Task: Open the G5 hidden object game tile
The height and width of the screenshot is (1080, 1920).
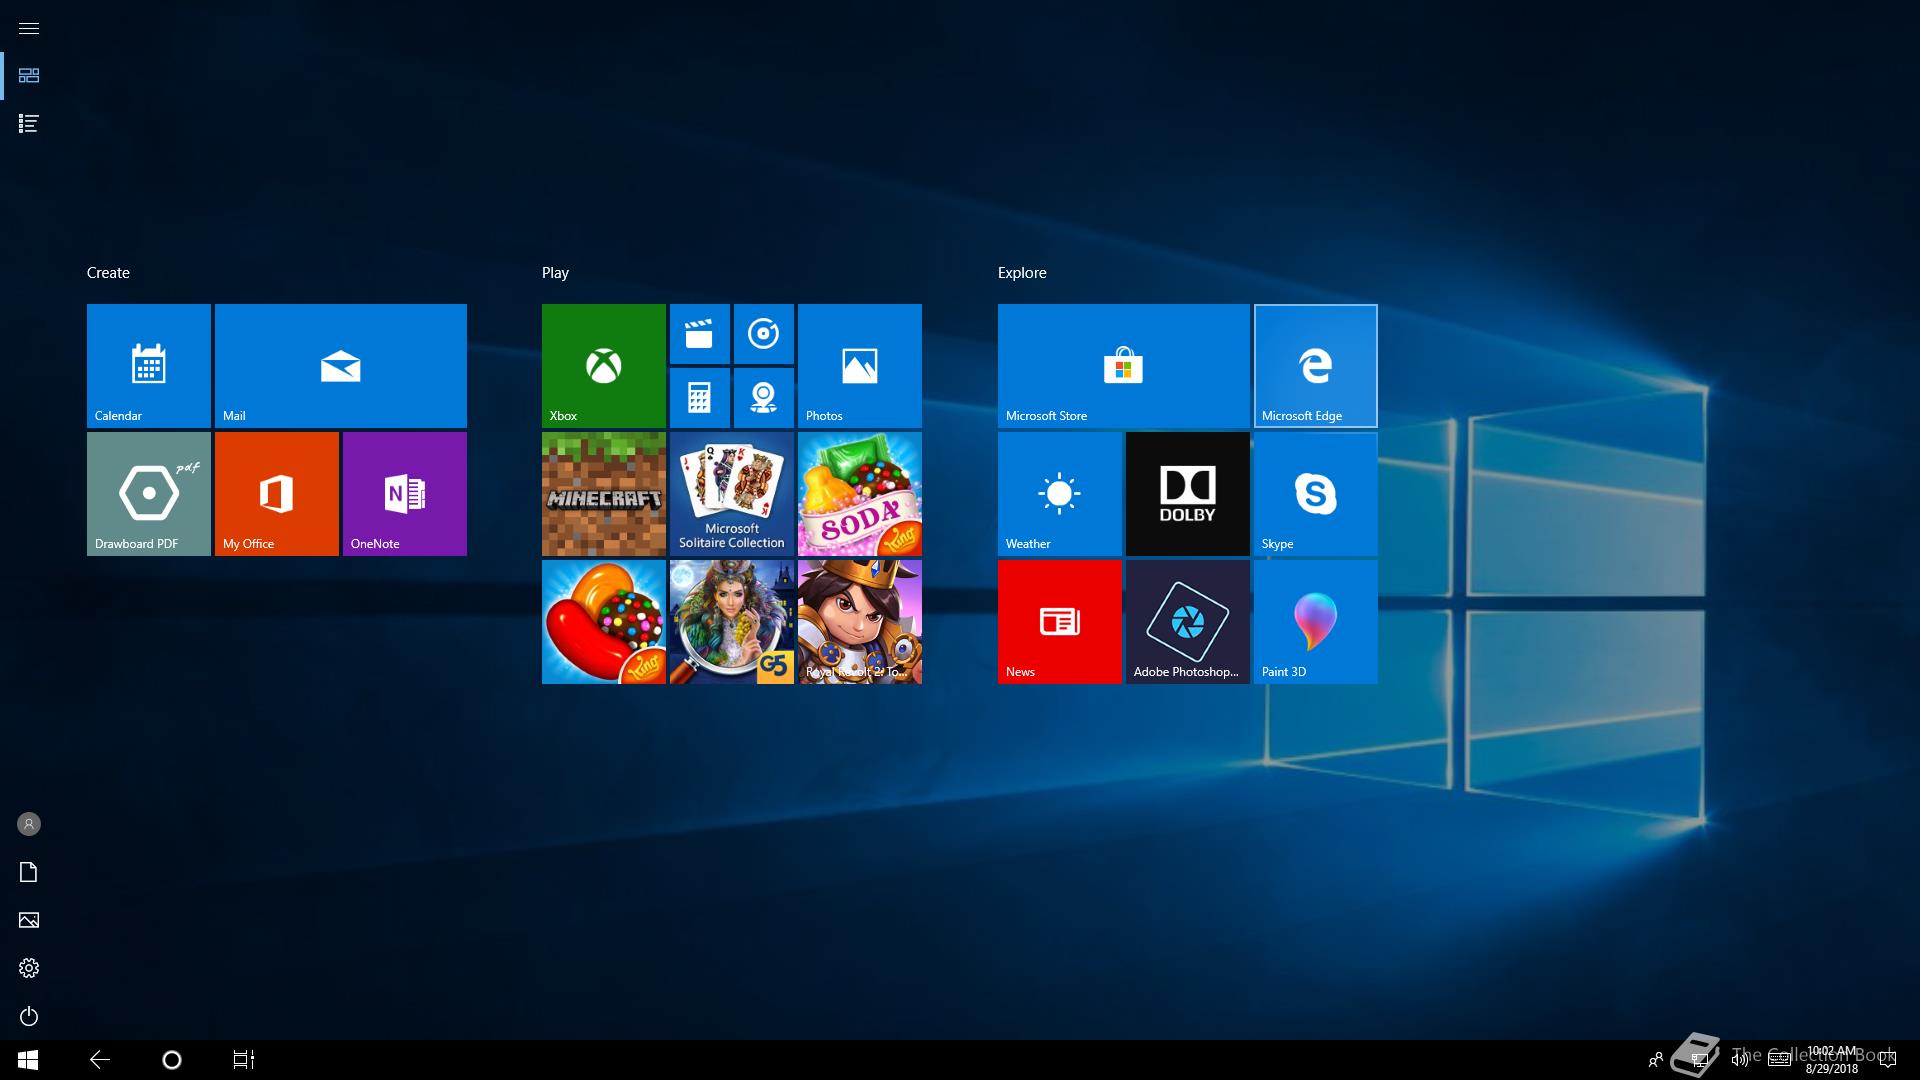Action: tap(732, 622)
